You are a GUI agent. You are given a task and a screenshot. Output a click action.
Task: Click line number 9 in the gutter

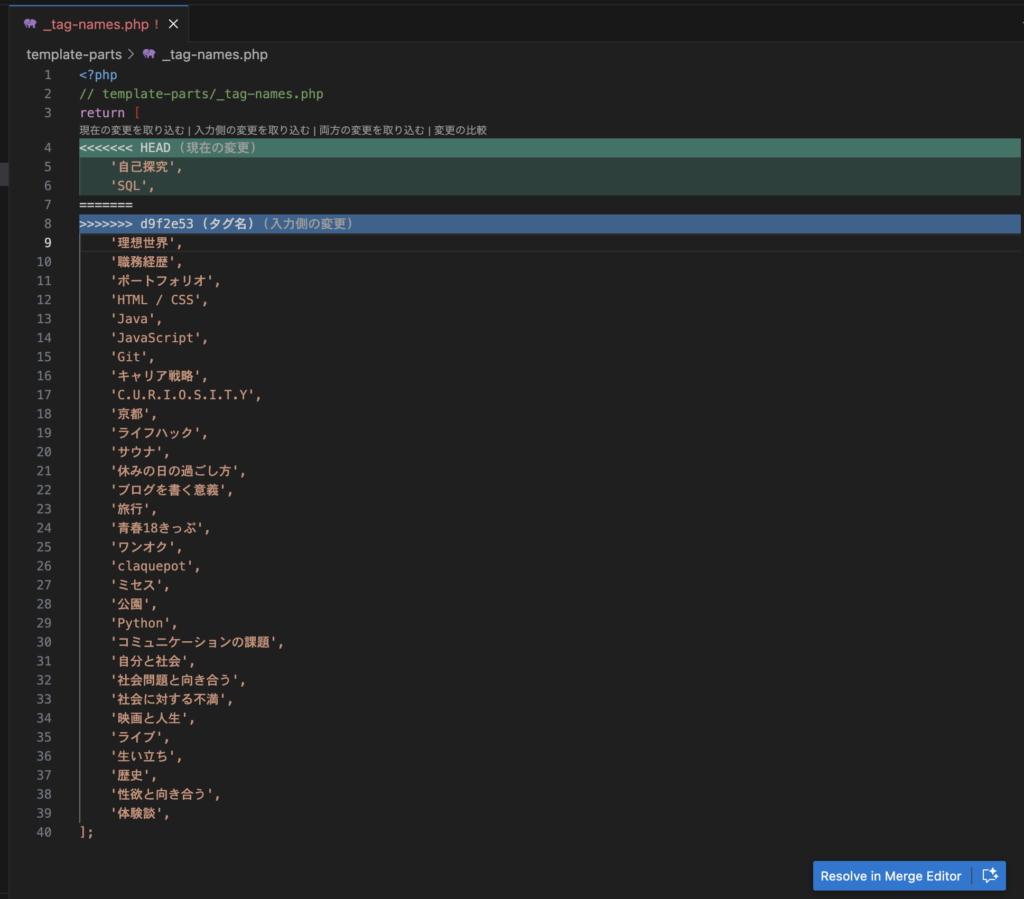[47, 243]
